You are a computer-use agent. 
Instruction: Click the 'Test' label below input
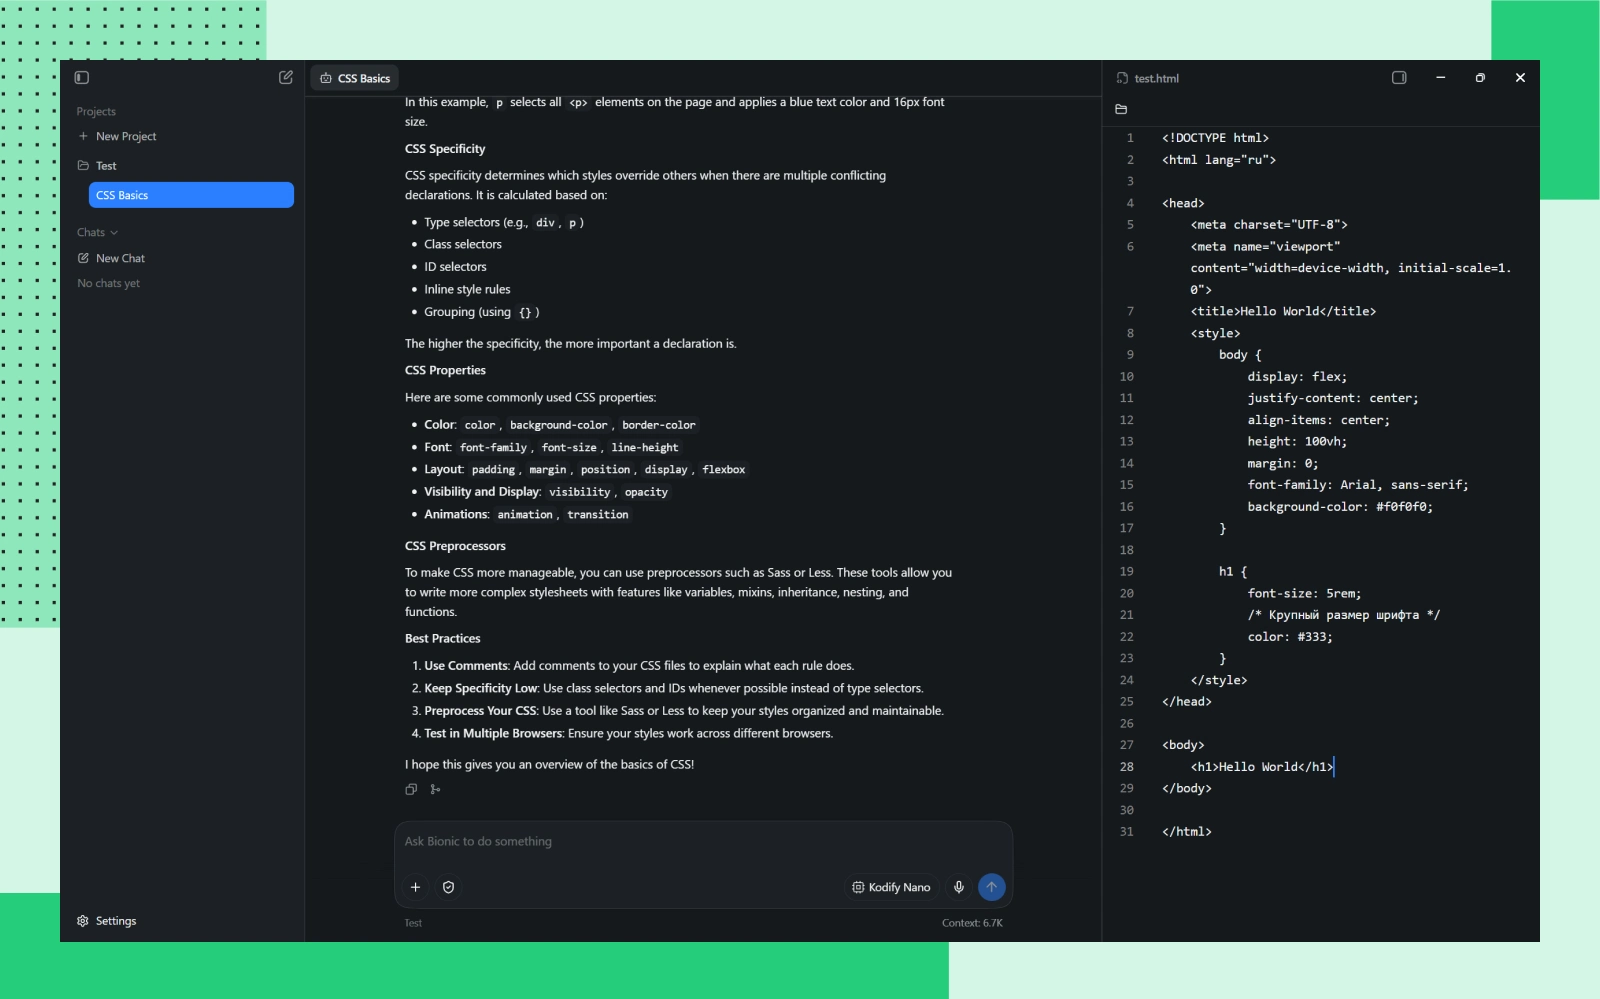[413, 923]
